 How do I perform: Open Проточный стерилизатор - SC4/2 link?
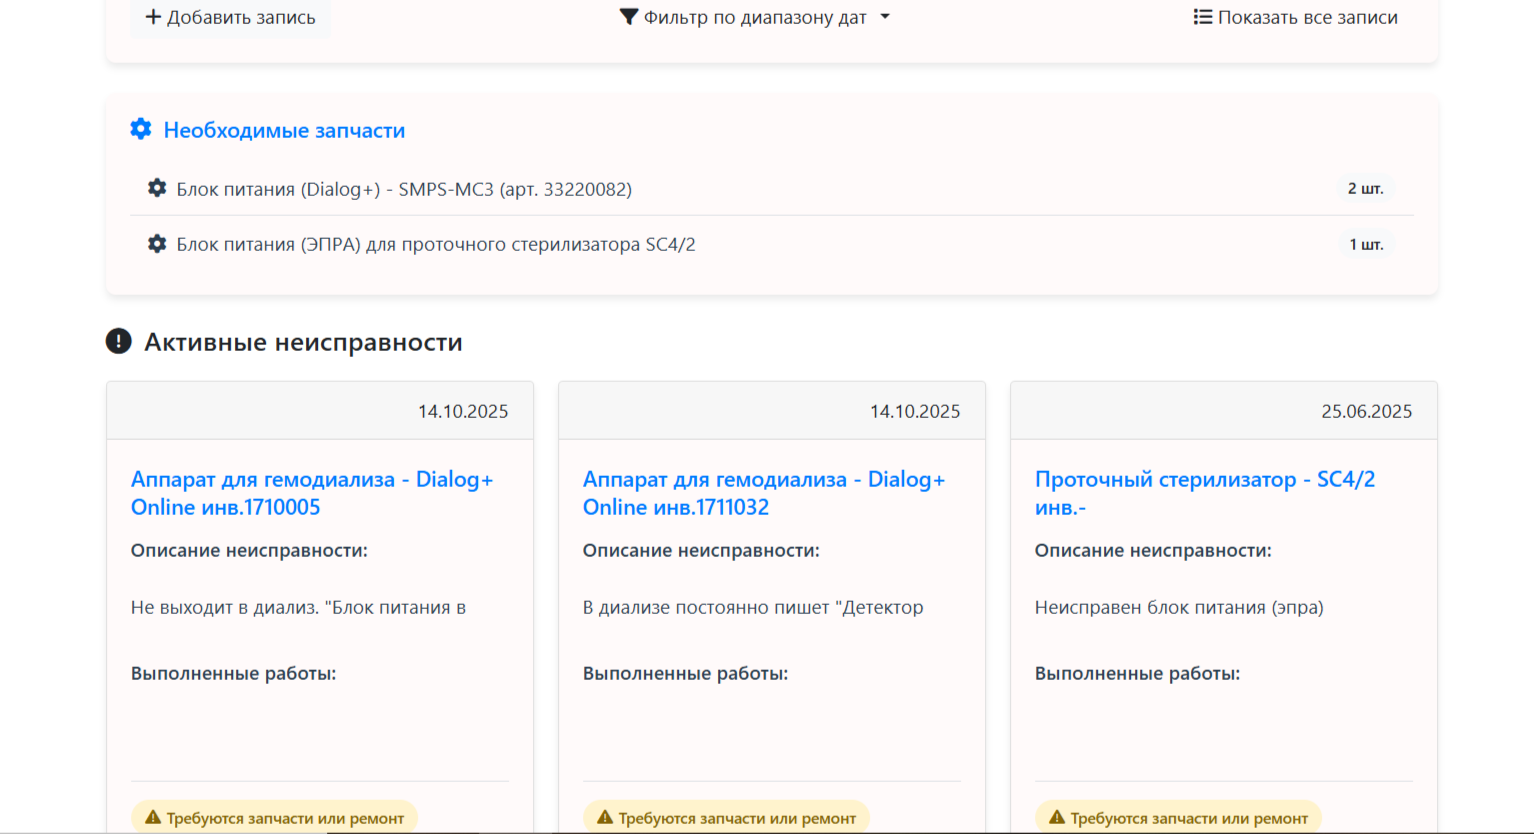click(1205, 493)
